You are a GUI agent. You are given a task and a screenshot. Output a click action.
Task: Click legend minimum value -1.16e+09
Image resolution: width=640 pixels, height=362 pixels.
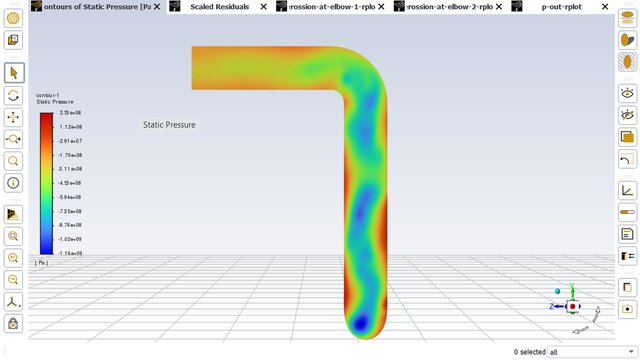coord(70,253)
